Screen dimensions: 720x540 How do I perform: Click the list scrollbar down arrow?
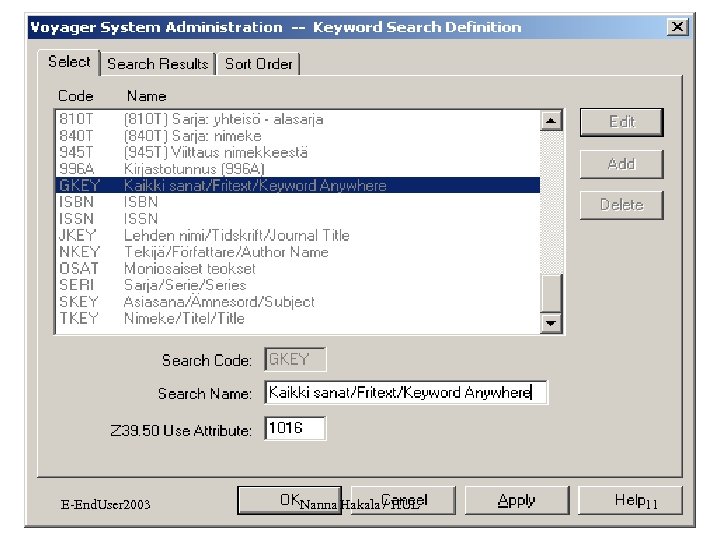point(551,323)
